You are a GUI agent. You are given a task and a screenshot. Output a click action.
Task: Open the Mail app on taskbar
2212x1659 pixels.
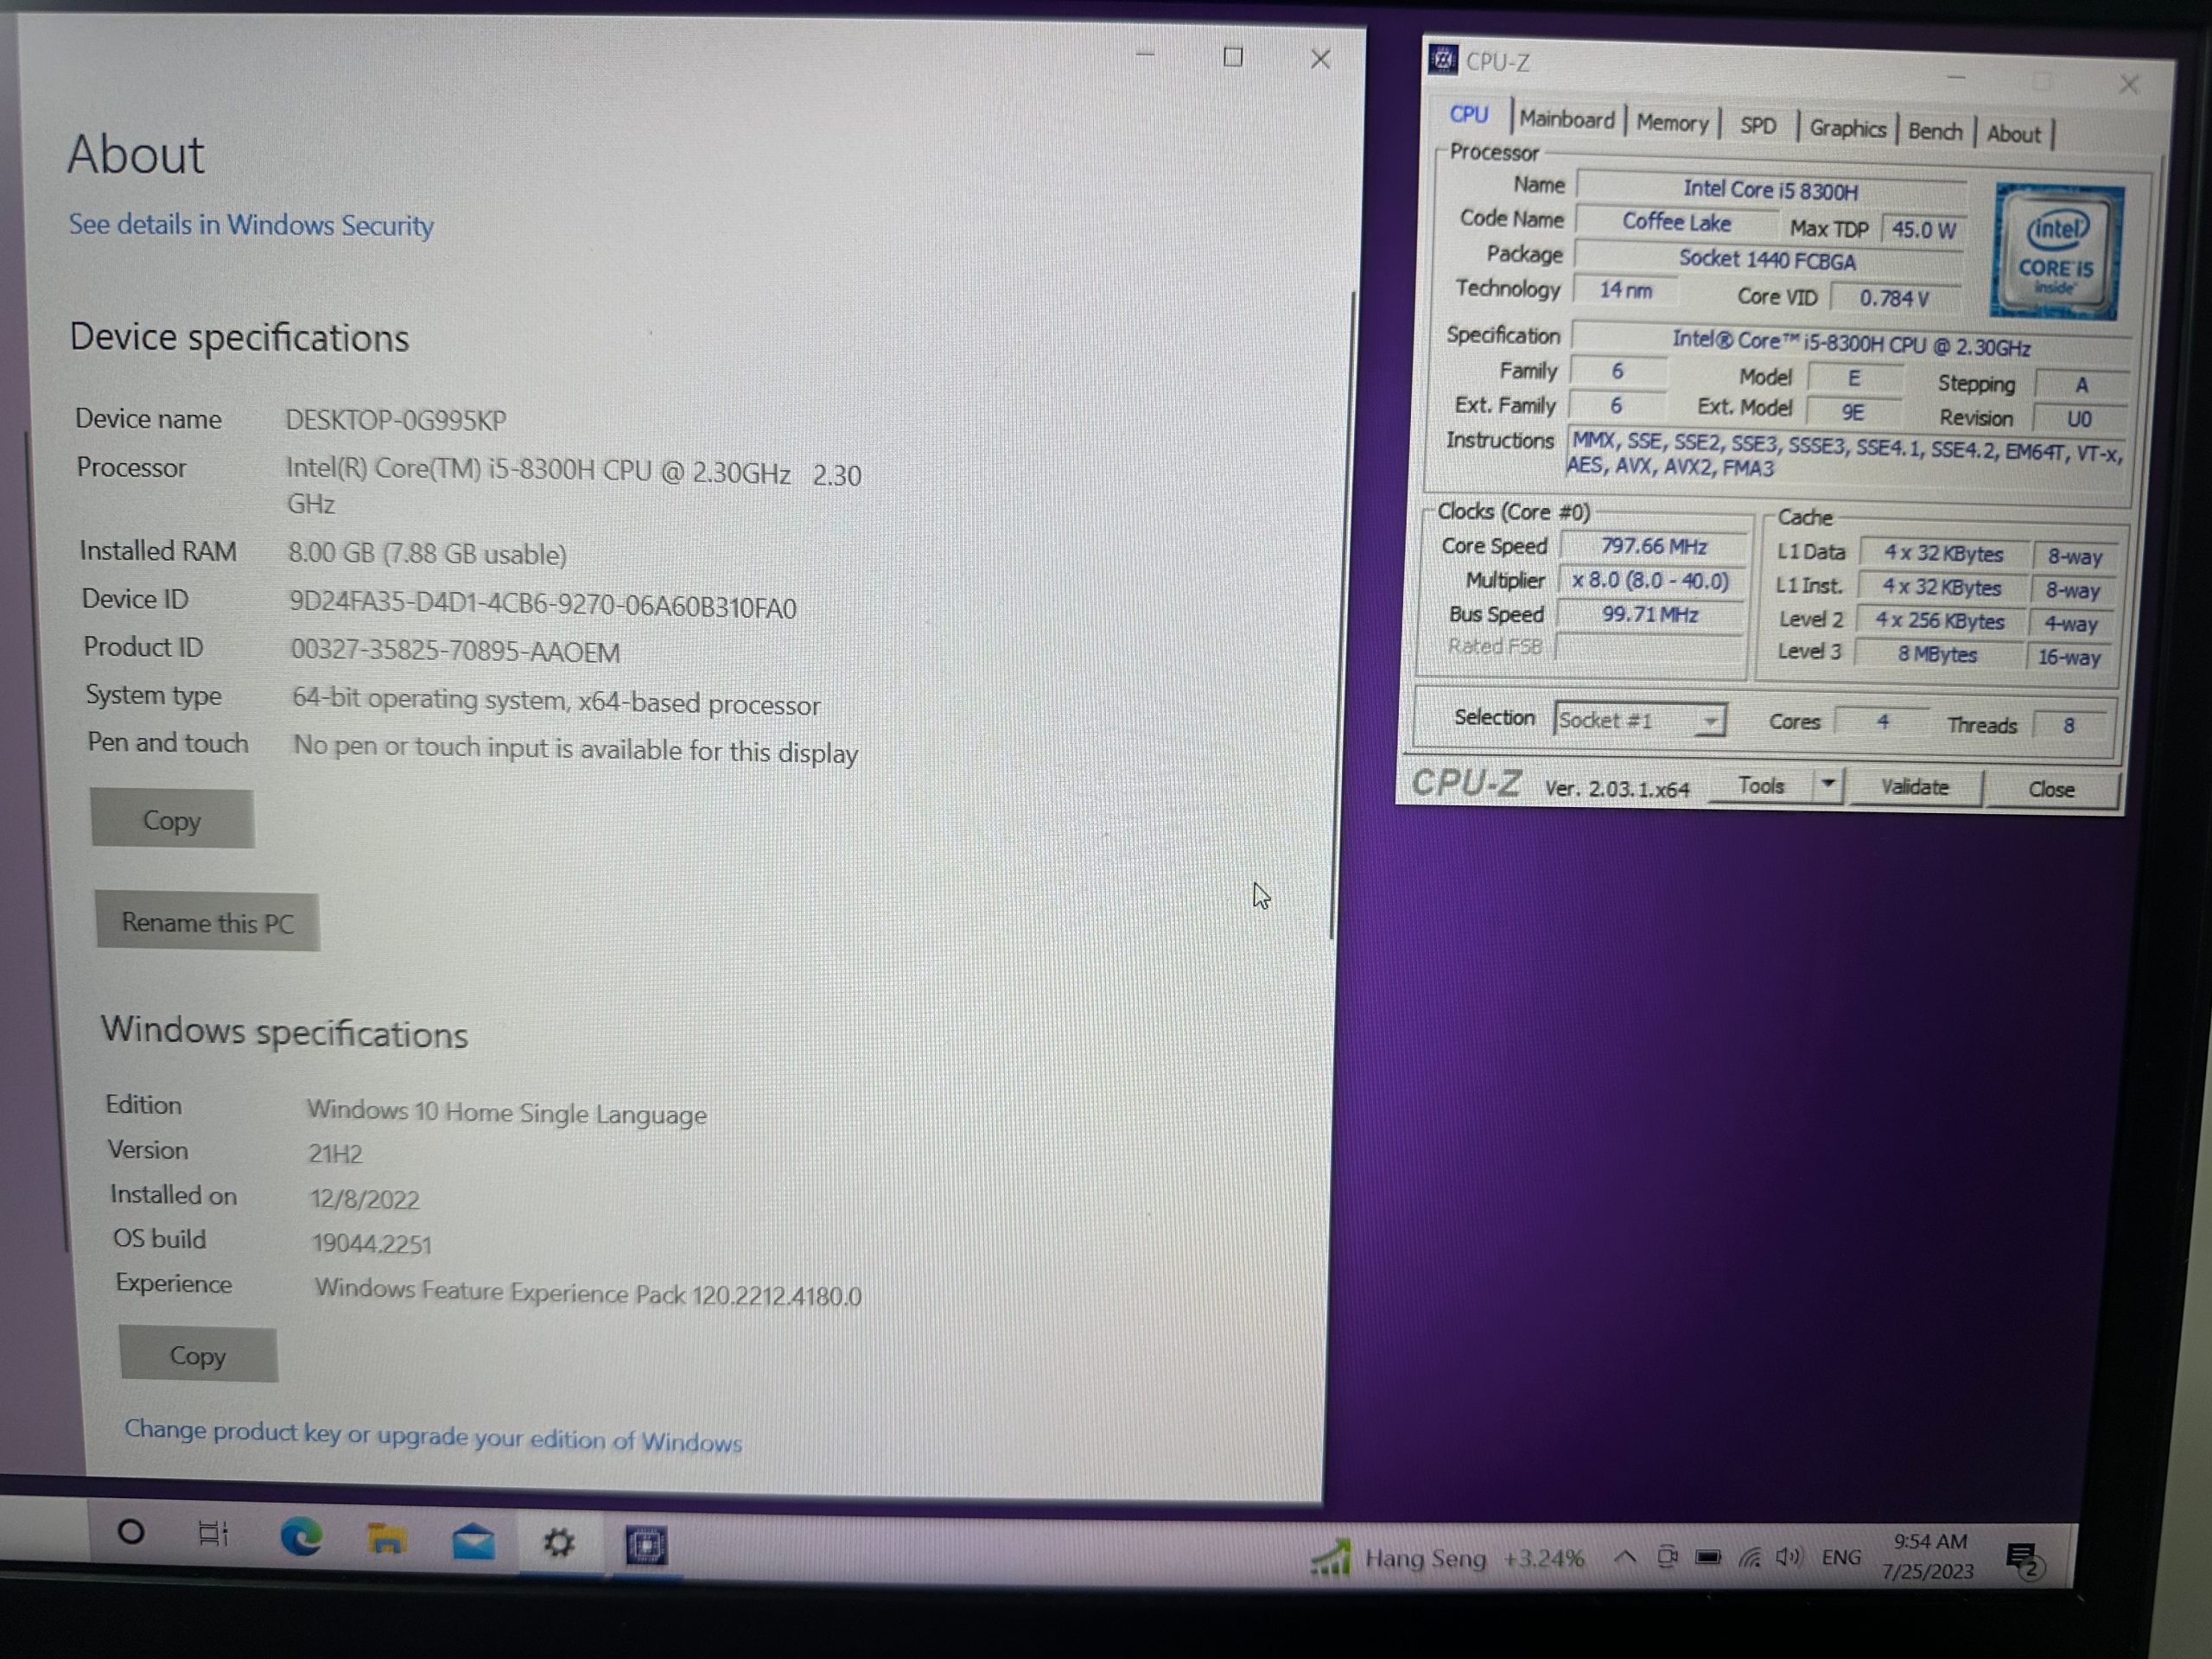tap(473, 1542)
